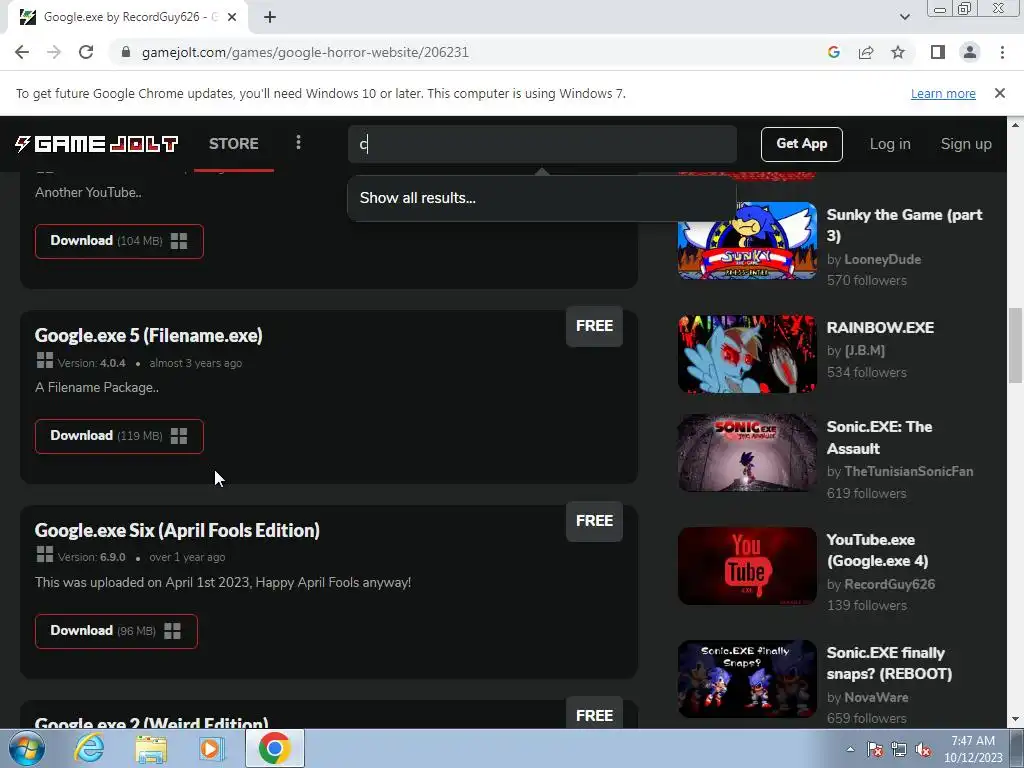The width and height of the screenshot is (1024, 768).
Task: Open Chrome's three-dot settings menu
Action: (1002, 52)
